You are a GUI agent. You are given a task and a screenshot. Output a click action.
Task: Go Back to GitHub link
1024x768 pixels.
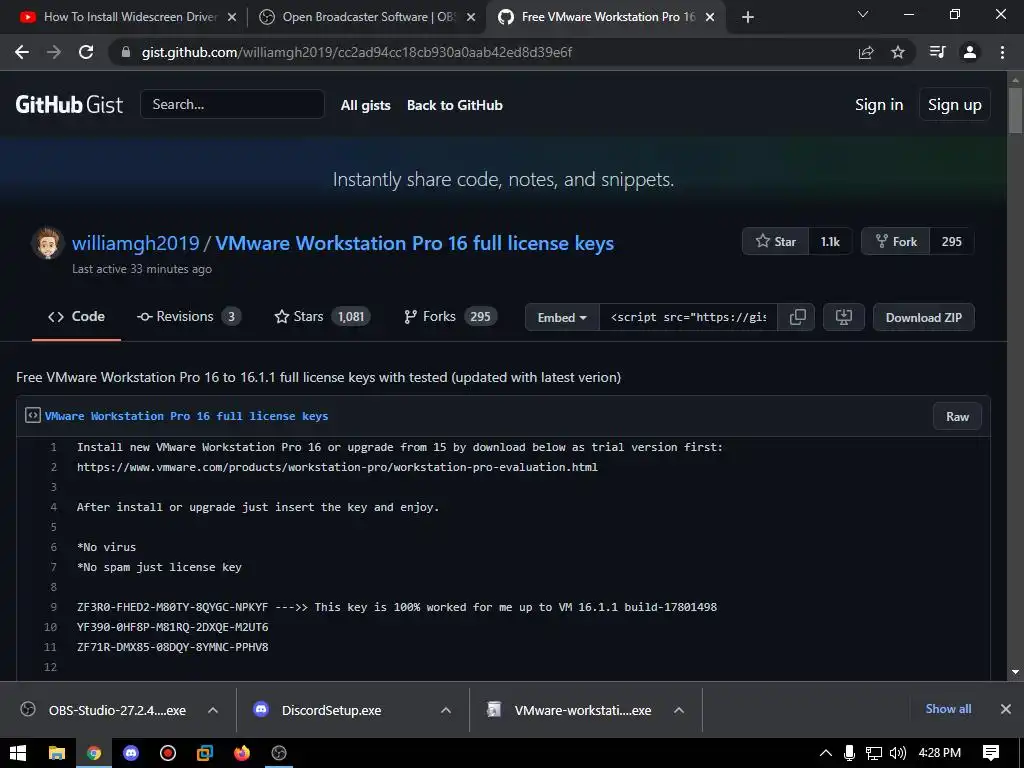pos(455,105)
